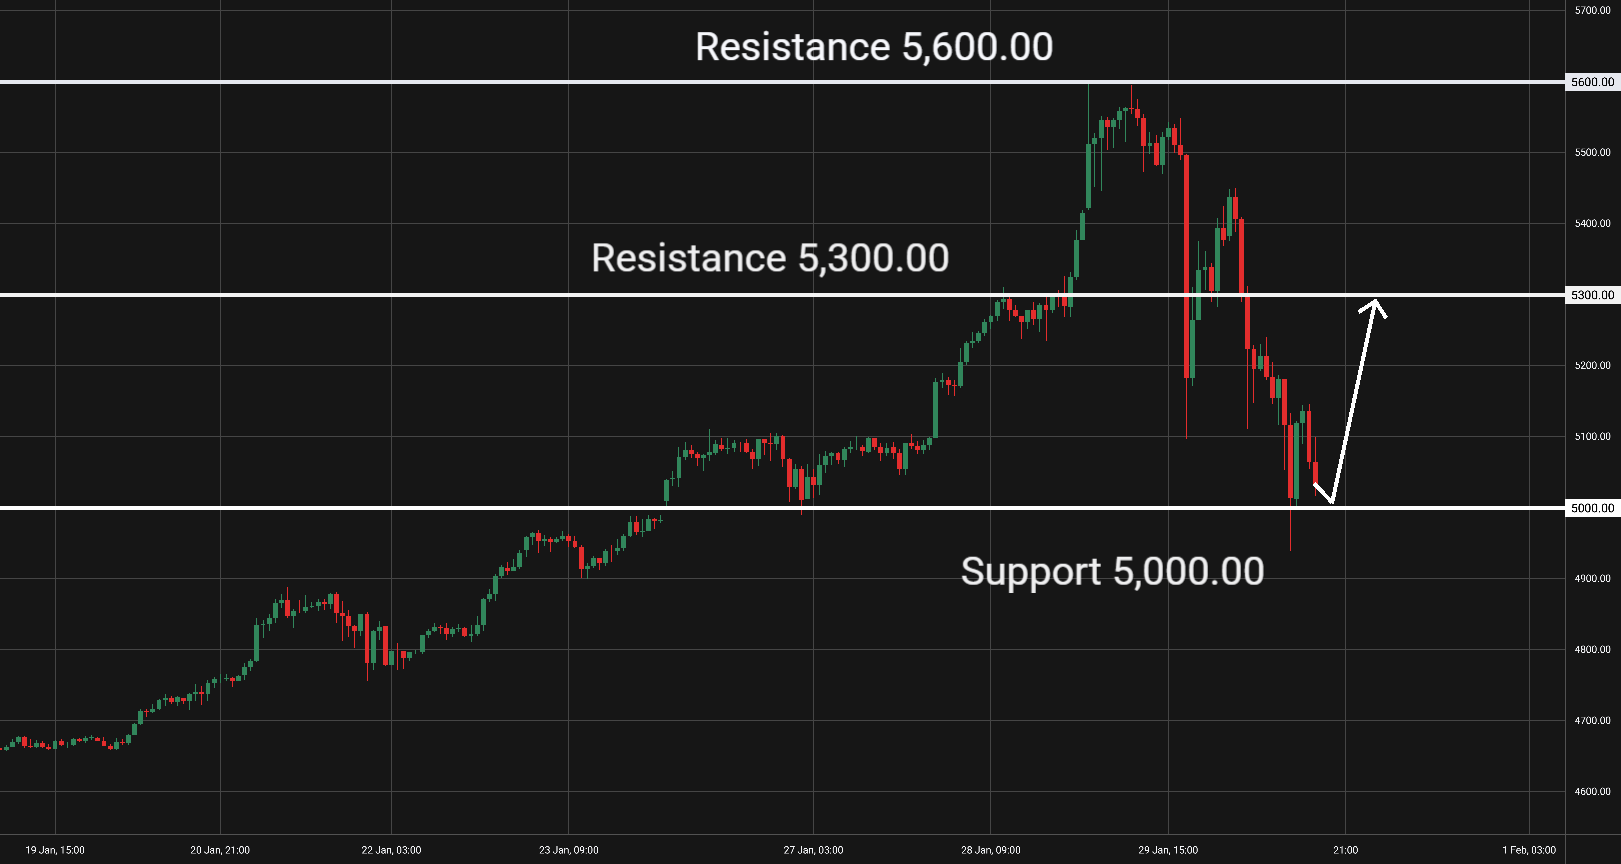
Task: Select the Support 5,000.00 text annotation
Action: (x=1112, y=571)
